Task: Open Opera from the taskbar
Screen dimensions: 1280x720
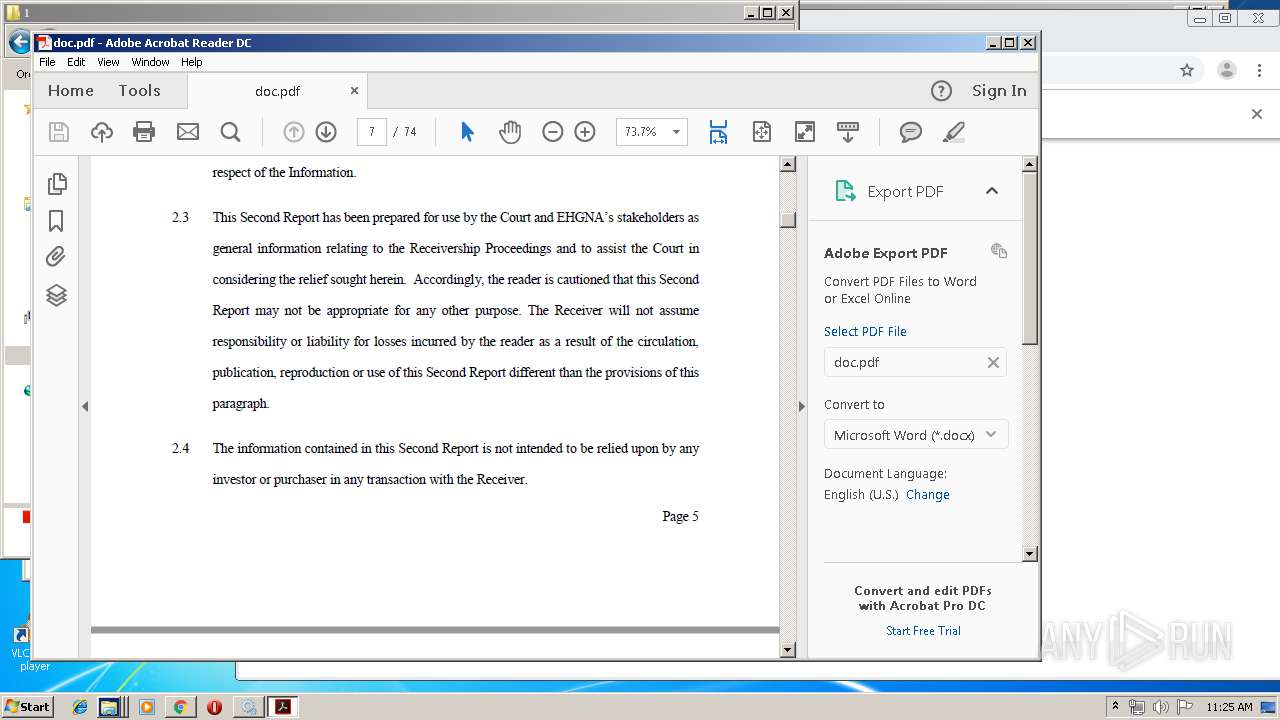Action: click(214, 707)
